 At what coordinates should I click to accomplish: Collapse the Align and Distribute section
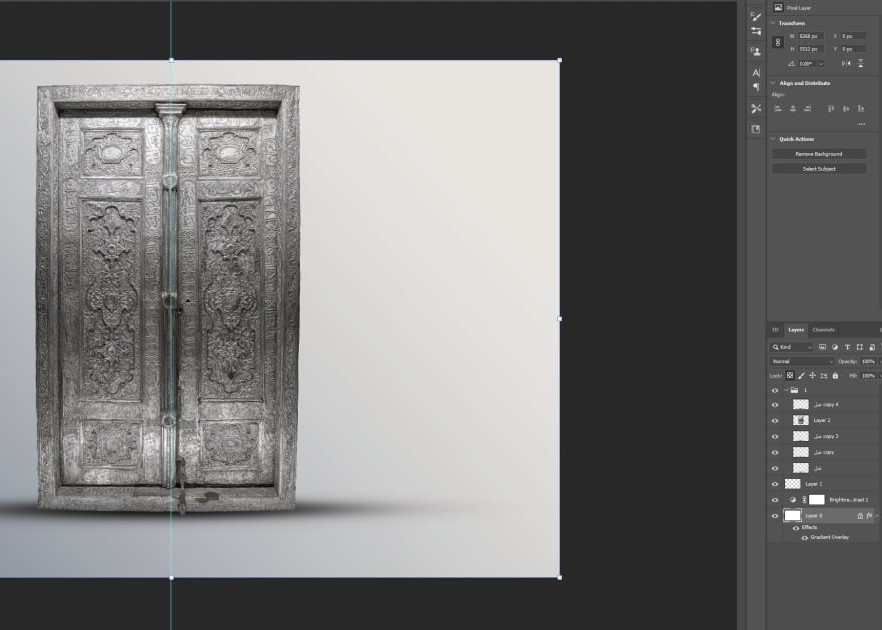point(773,83)
